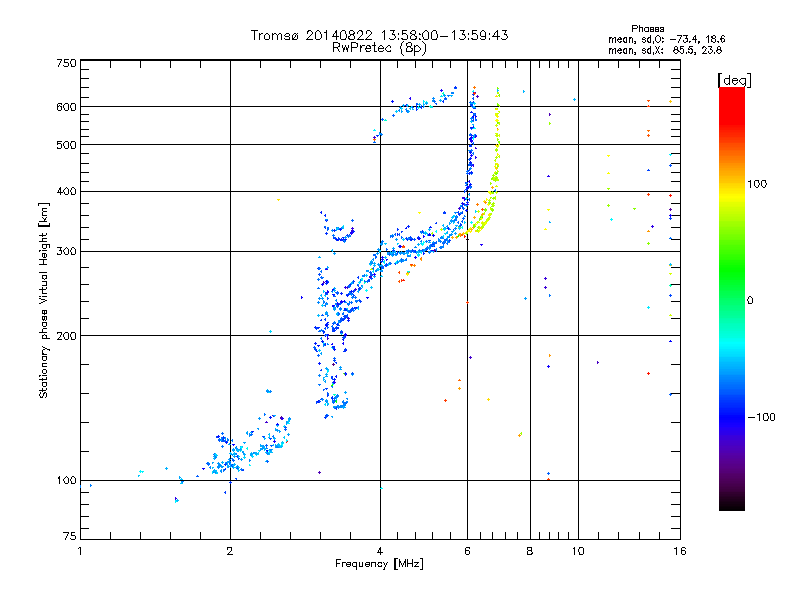Click the '10' tick label on the frequency axis

click(x=578, y=551)
